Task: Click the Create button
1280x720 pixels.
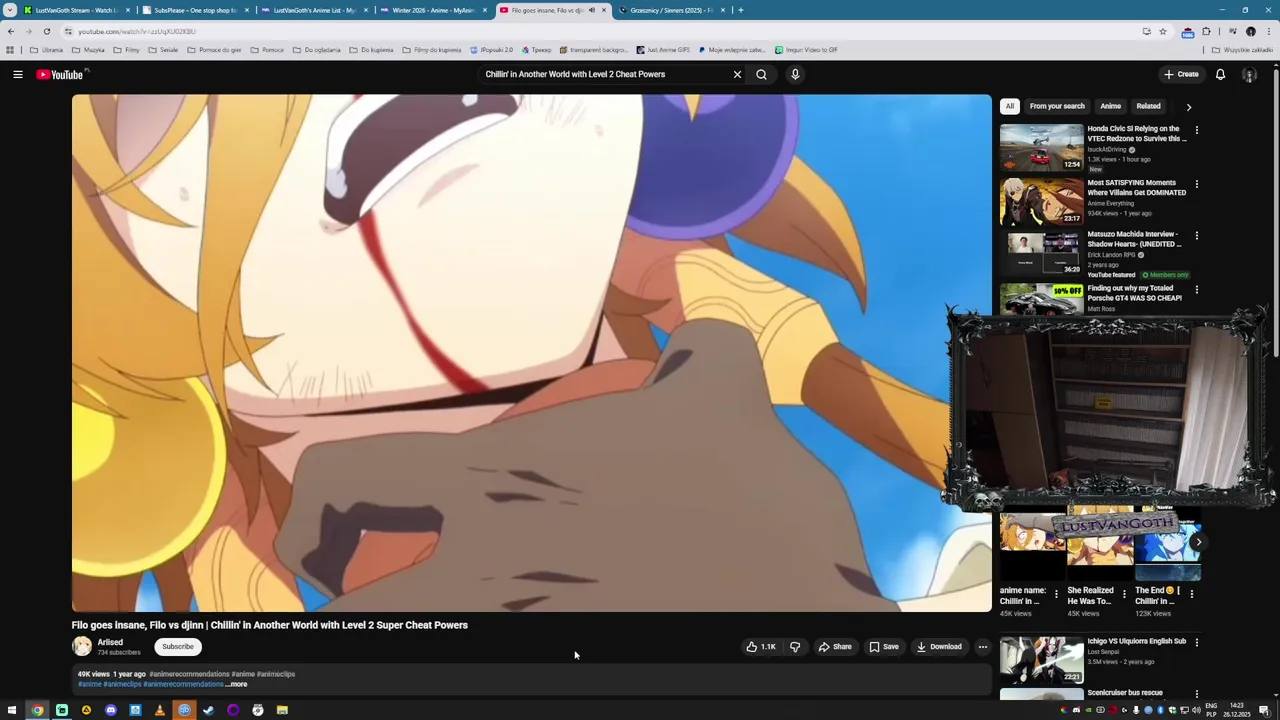Action: tap(1180, 74)
